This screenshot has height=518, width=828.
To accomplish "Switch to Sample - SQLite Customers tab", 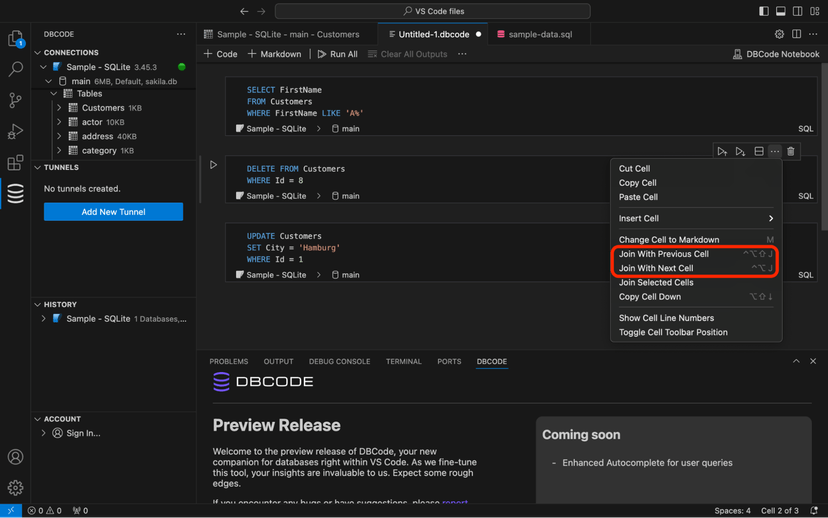I will point(288,34).
